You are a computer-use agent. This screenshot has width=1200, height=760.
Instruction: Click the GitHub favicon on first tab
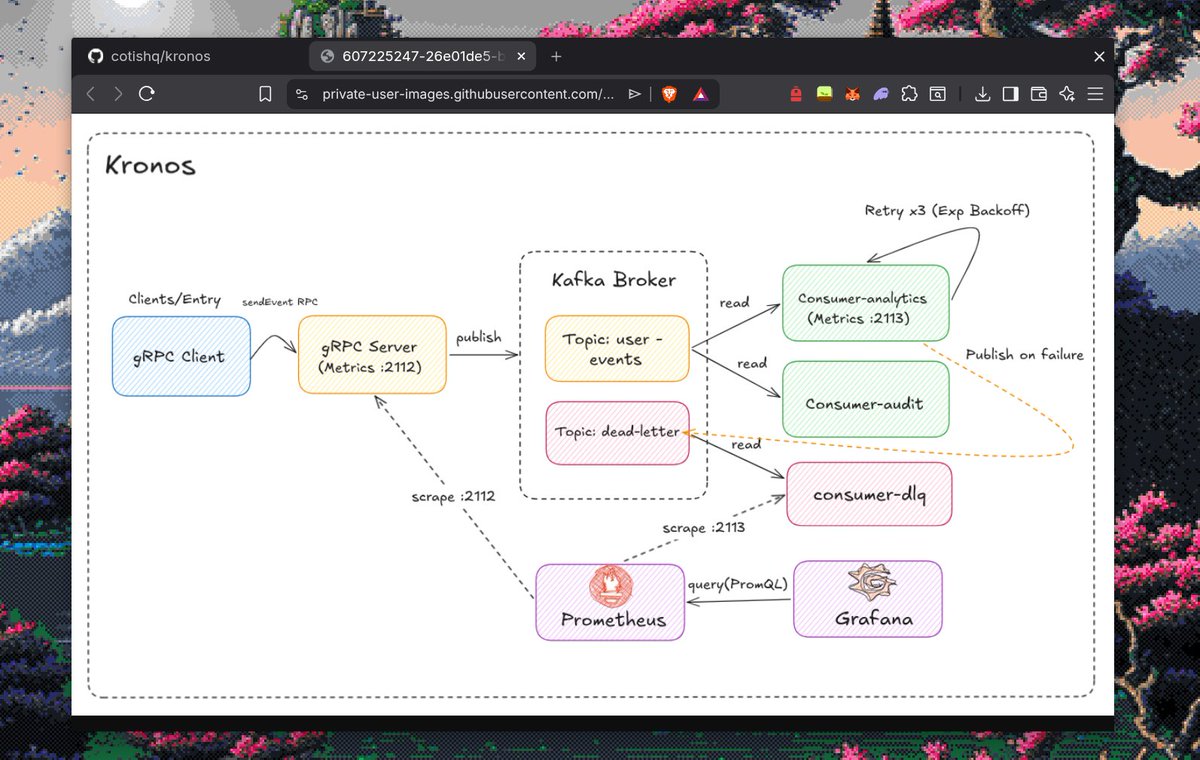click(96, 56)
